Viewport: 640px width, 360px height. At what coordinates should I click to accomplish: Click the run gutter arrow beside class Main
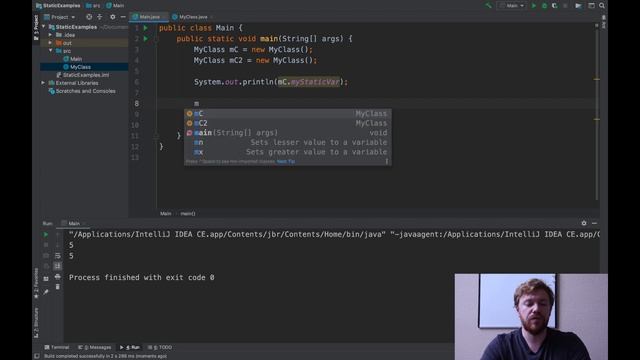point(146,28)
